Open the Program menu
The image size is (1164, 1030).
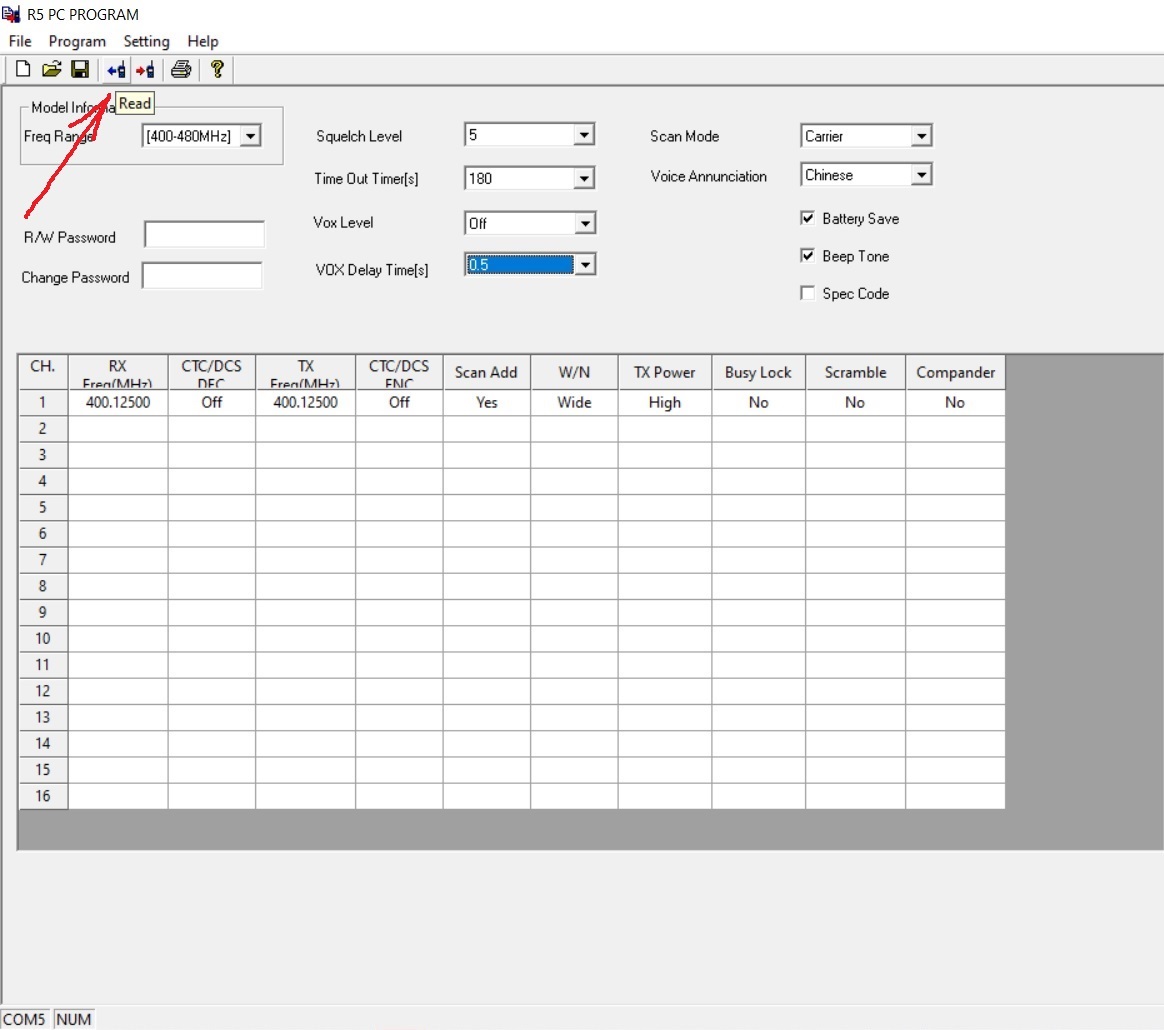pos(77,41)
